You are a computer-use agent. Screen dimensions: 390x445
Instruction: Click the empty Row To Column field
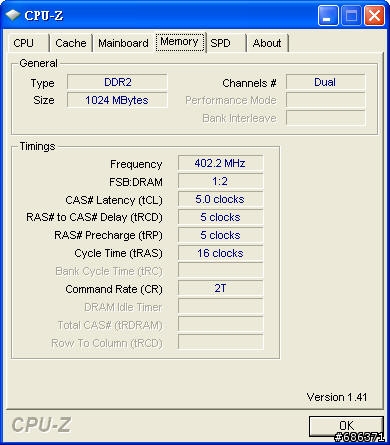tap(220, 342)
